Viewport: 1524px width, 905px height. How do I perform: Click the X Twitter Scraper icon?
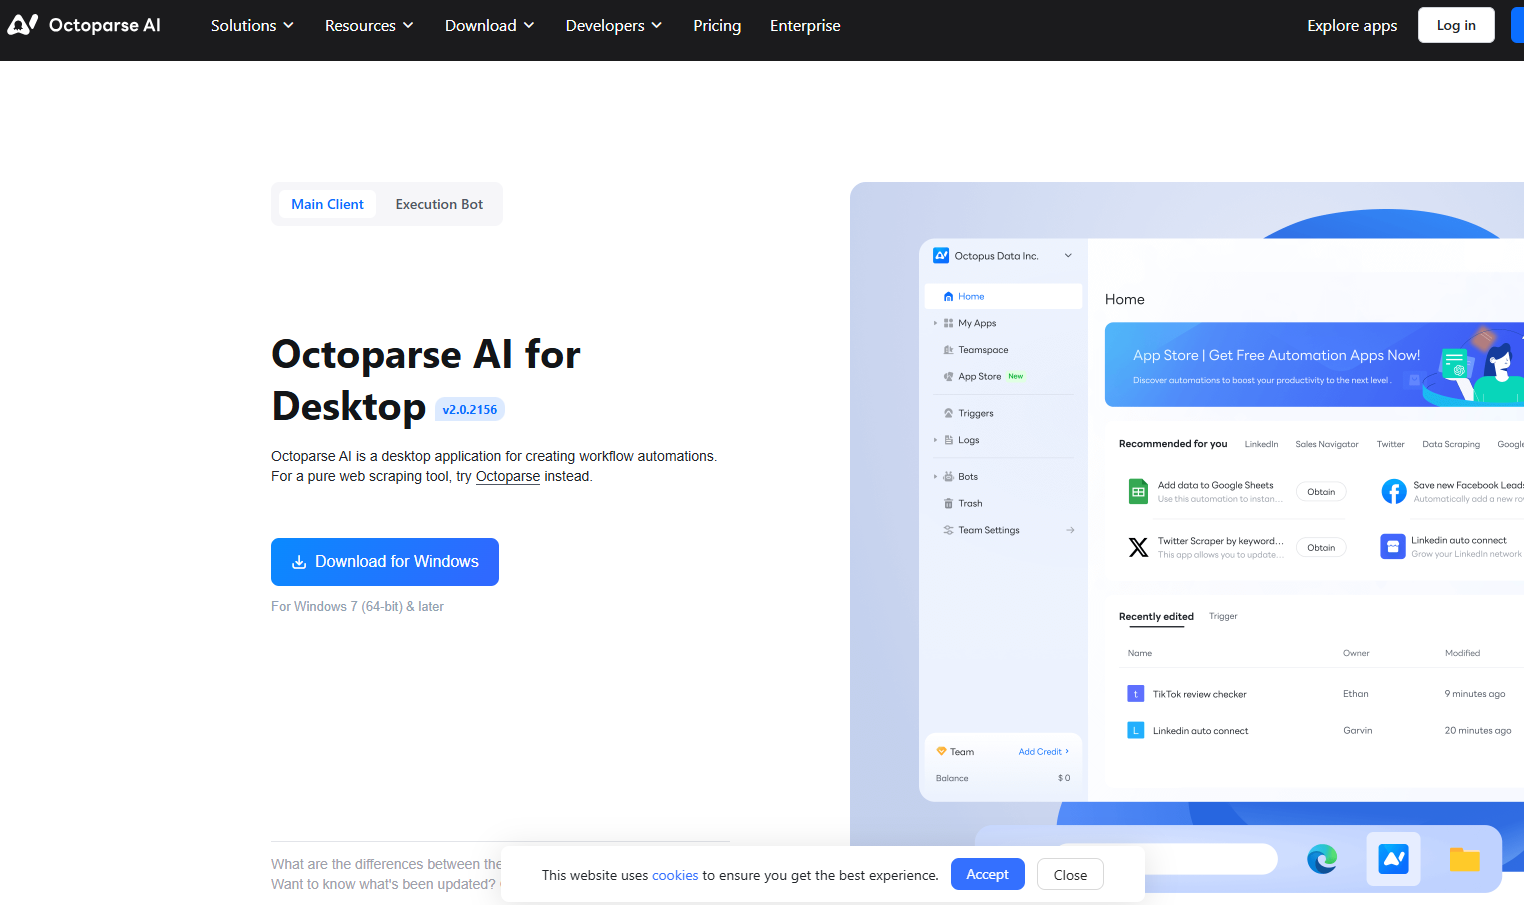[x=1138, y=547]
